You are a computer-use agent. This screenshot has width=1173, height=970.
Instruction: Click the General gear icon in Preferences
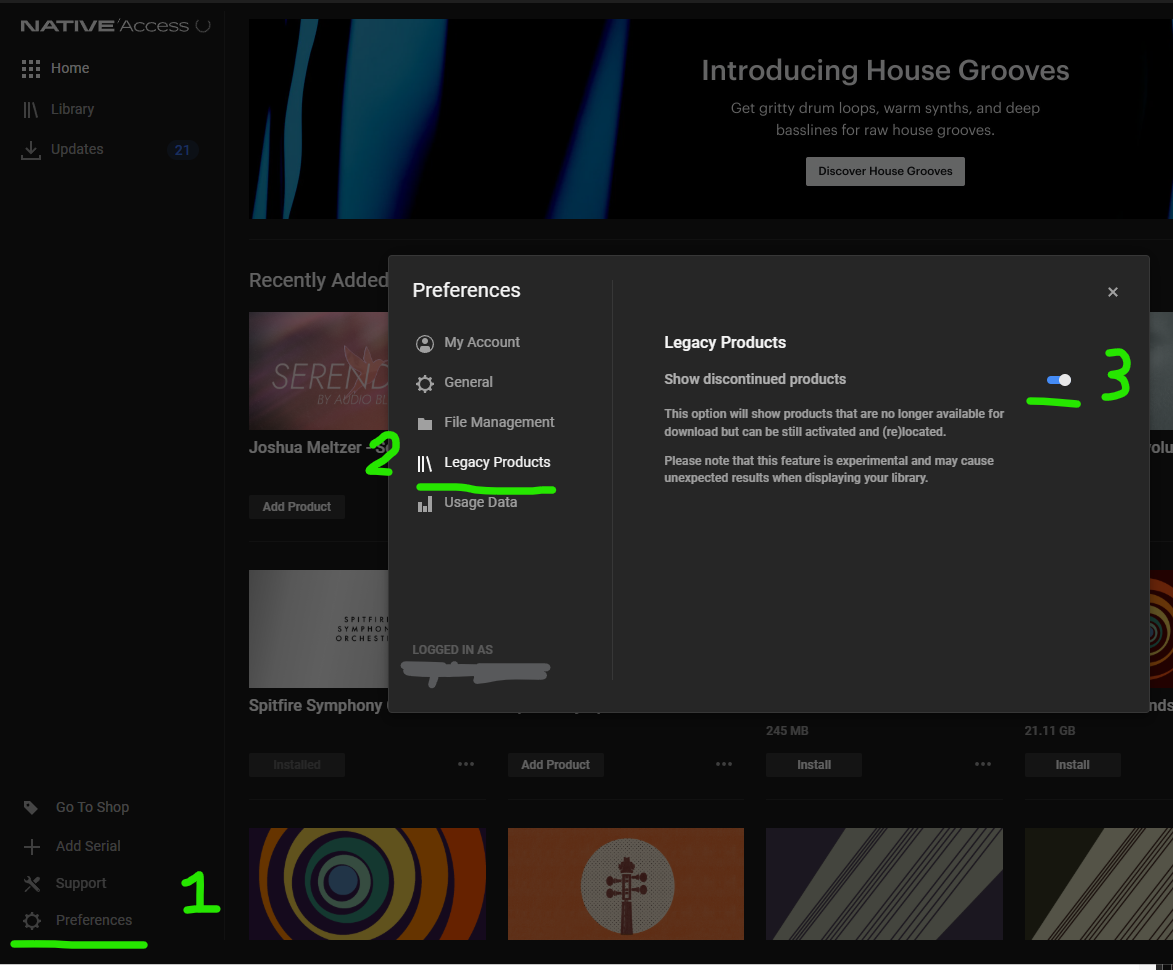[x=425, y=384]
